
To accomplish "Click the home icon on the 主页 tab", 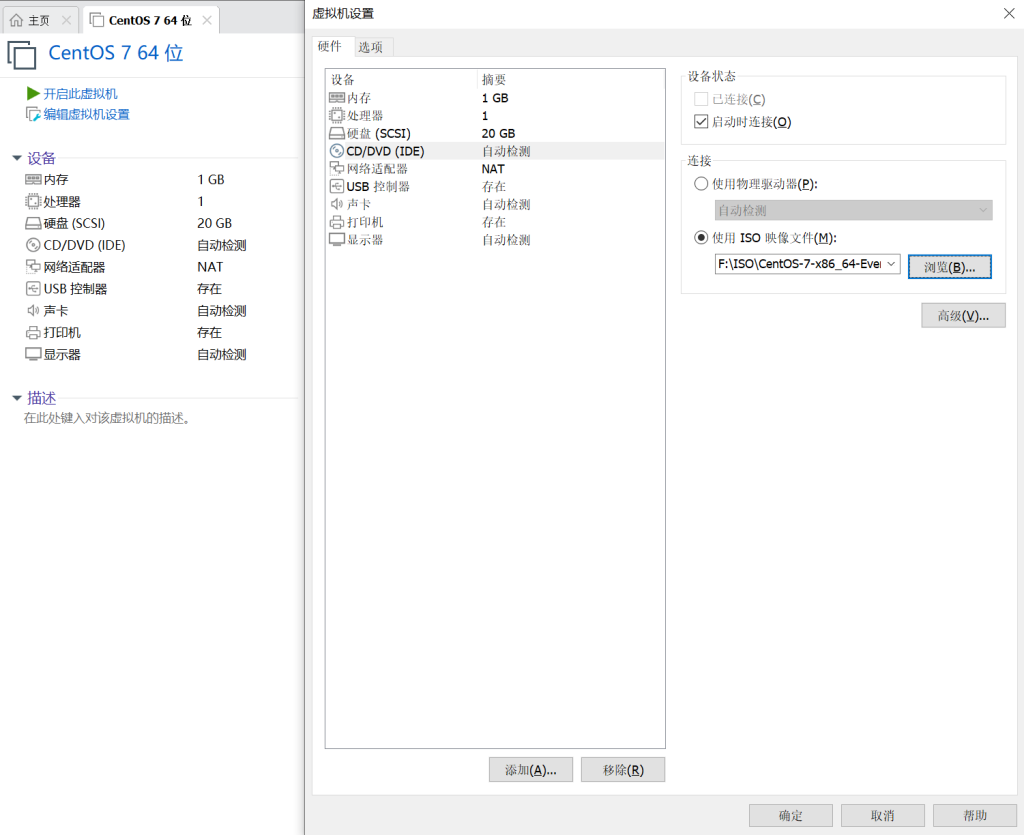I will tap(16, 20).
